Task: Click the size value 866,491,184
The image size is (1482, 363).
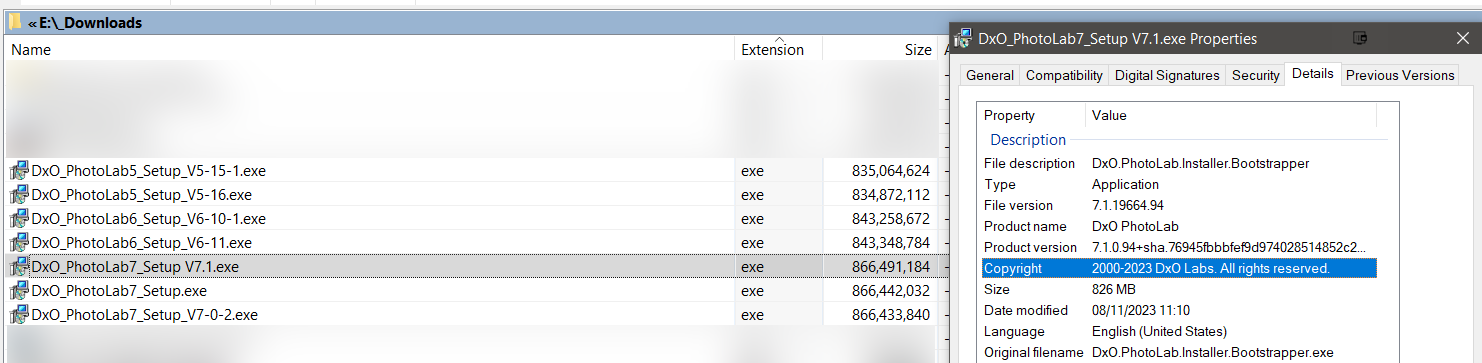Action: click(891, 267)
